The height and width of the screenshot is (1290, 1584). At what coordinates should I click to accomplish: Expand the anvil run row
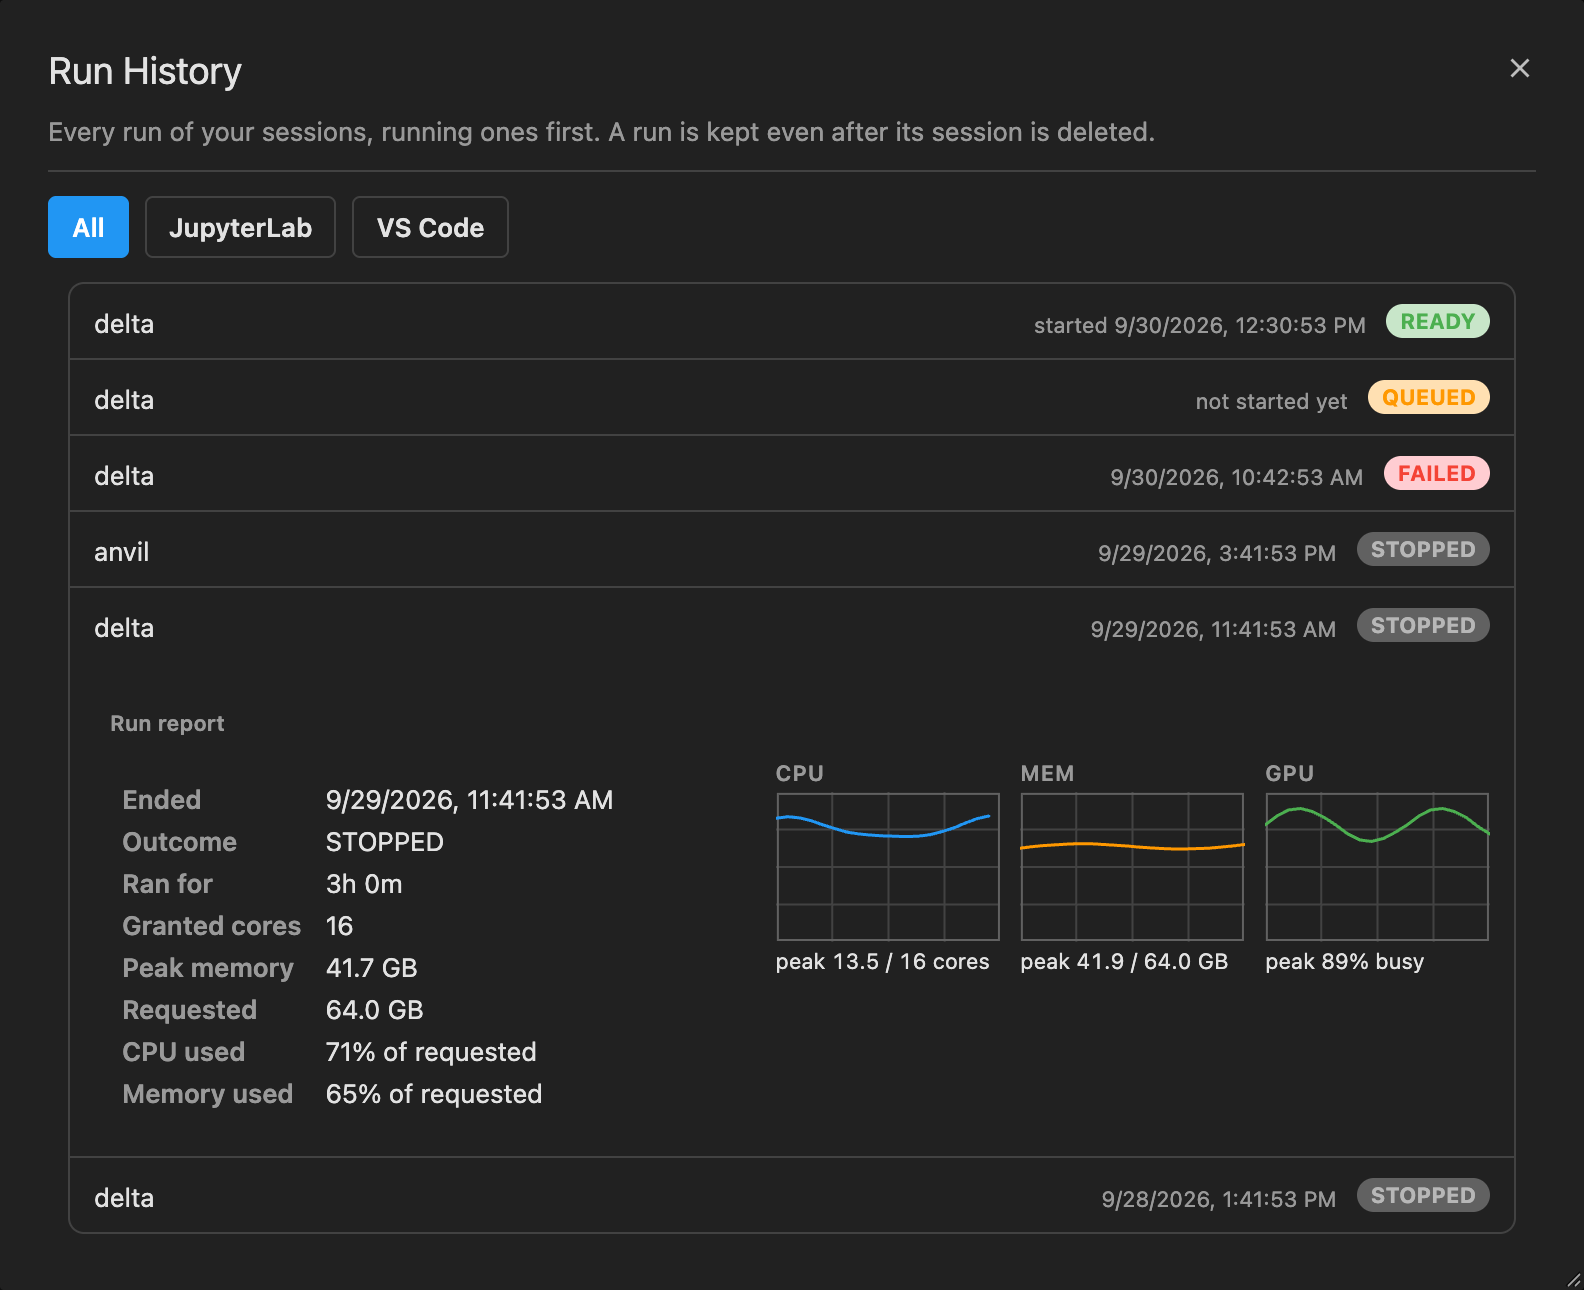point(791,550)
